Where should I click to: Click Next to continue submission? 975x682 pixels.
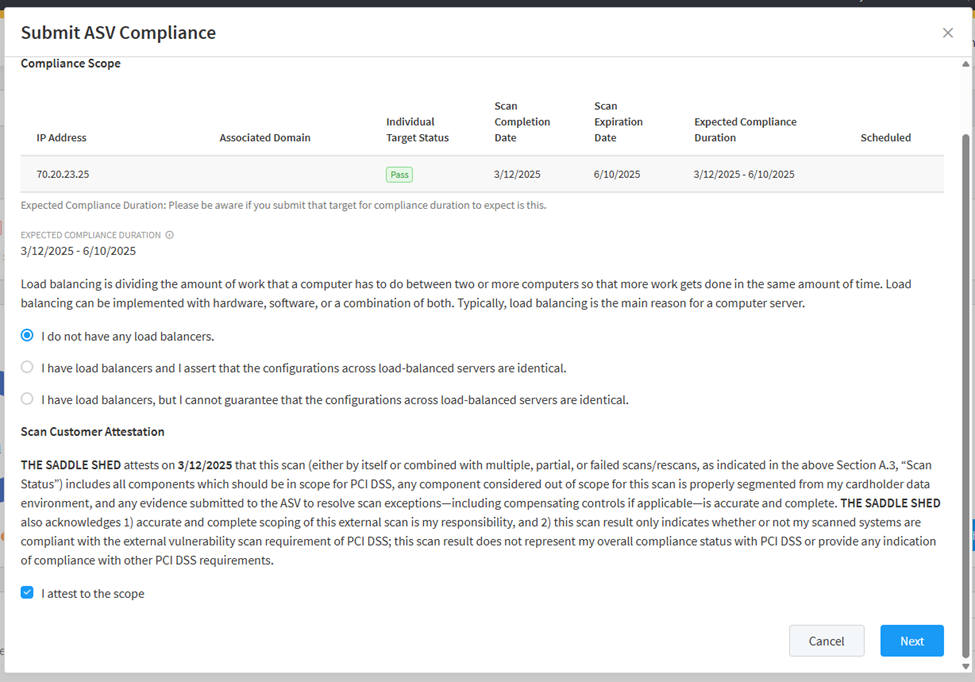911,641
